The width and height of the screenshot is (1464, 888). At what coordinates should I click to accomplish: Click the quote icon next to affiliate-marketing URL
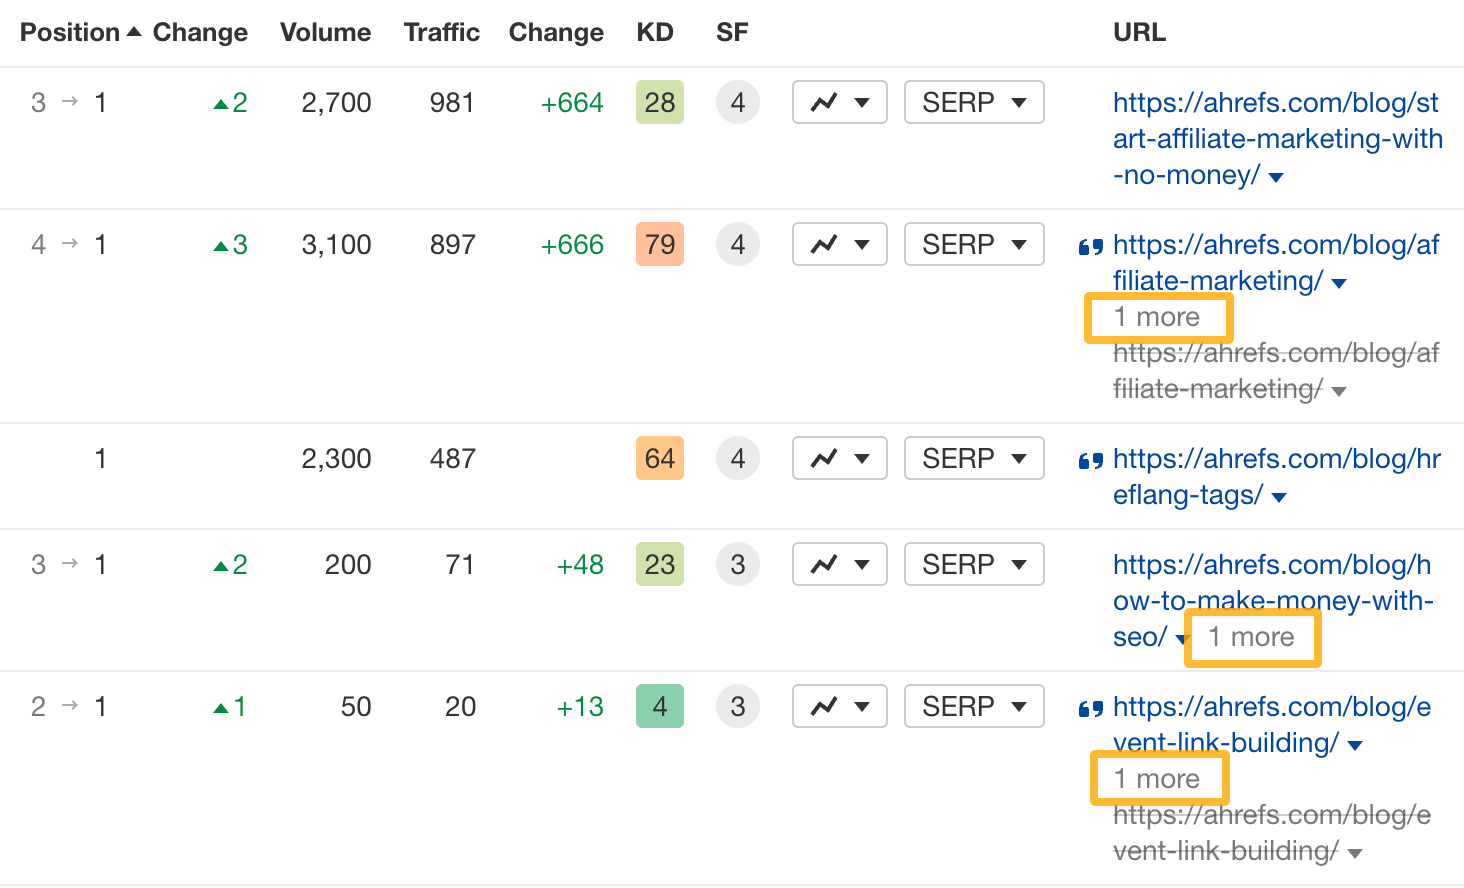pos(1090,246)
